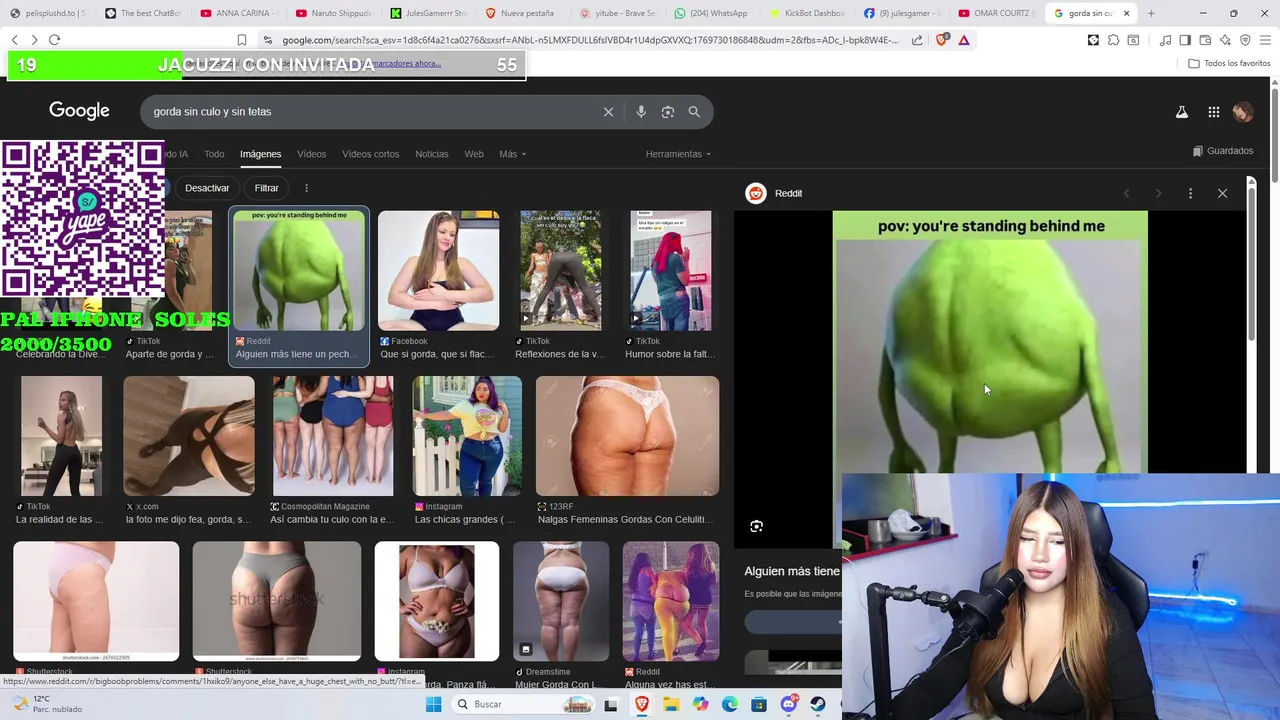Open Copilot from taskbar
This screenshot has width=1280, height=720.
click(700, 704)
